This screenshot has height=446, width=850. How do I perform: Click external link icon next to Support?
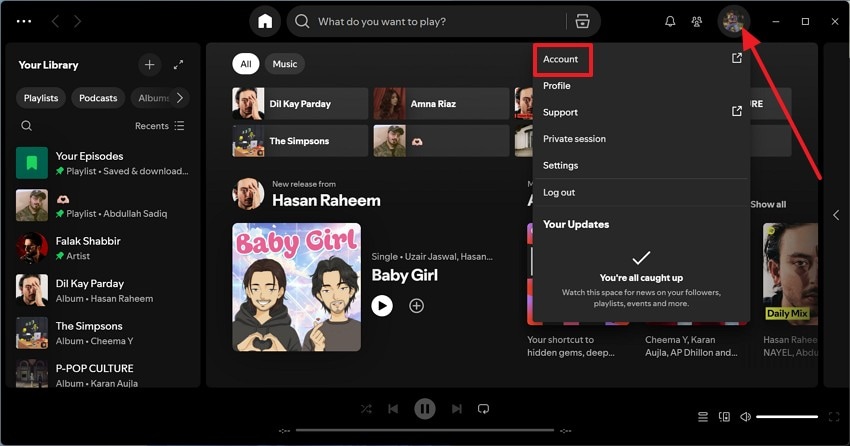736,111
